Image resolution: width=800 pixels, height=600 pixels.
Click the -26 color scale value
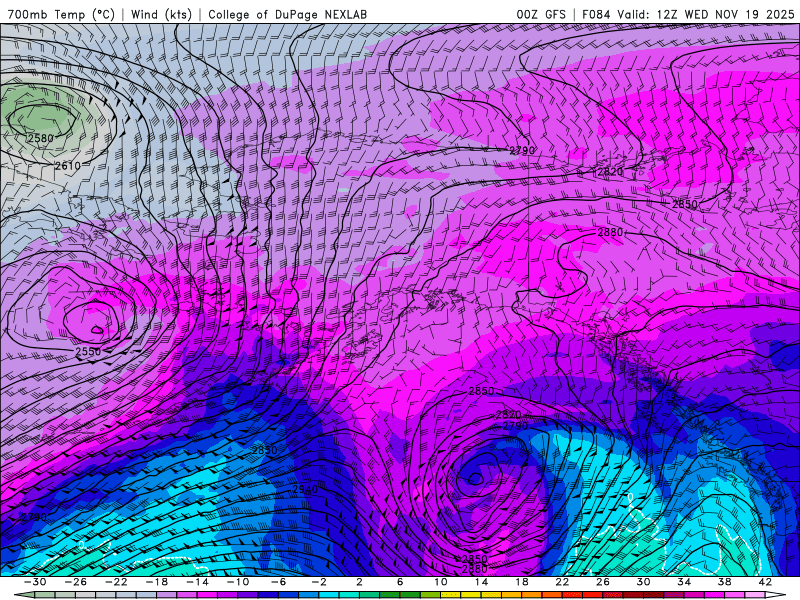pos(76,582)
